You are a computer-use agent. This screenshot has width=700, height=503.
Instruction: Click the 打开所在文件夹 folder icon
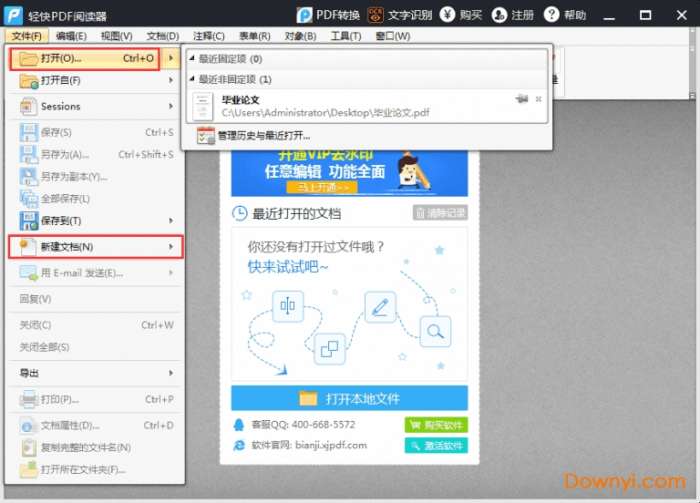tap(29, 470)
